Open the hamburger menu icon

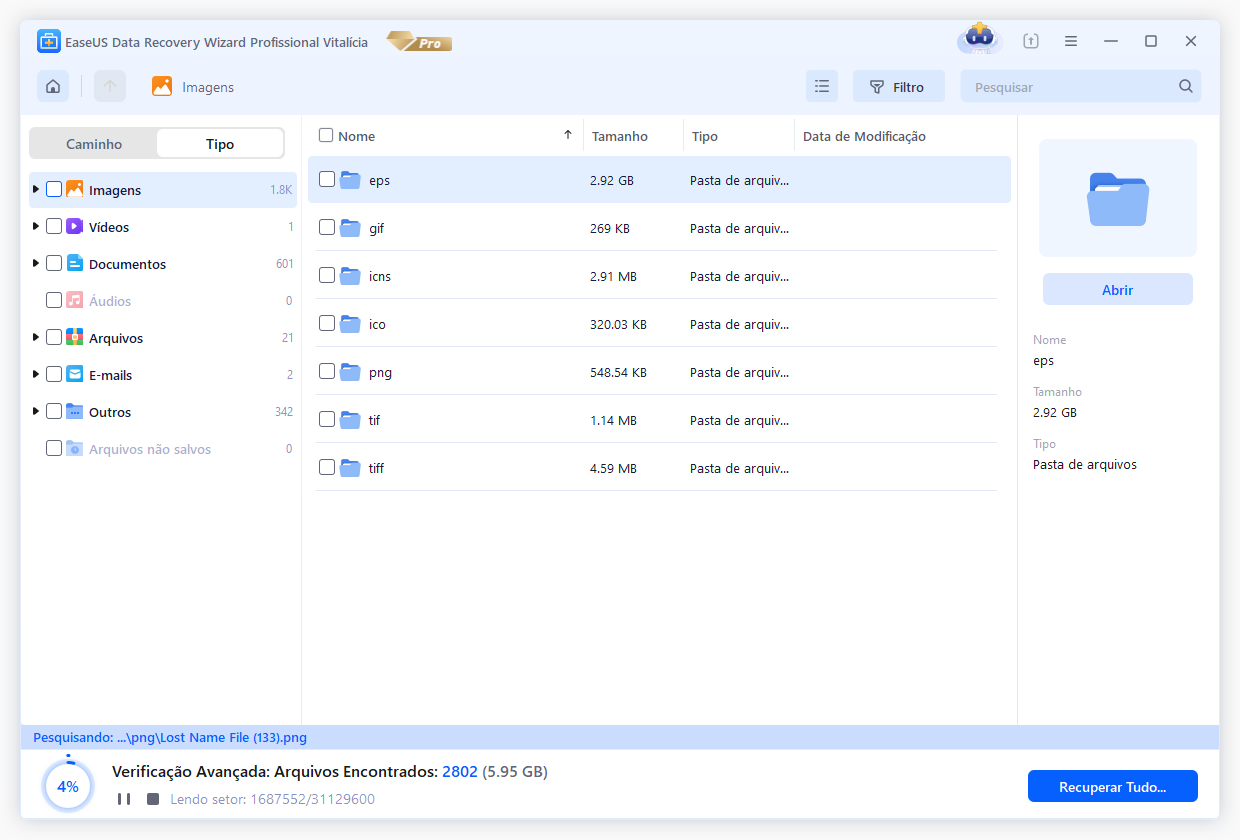[1071, 41]
